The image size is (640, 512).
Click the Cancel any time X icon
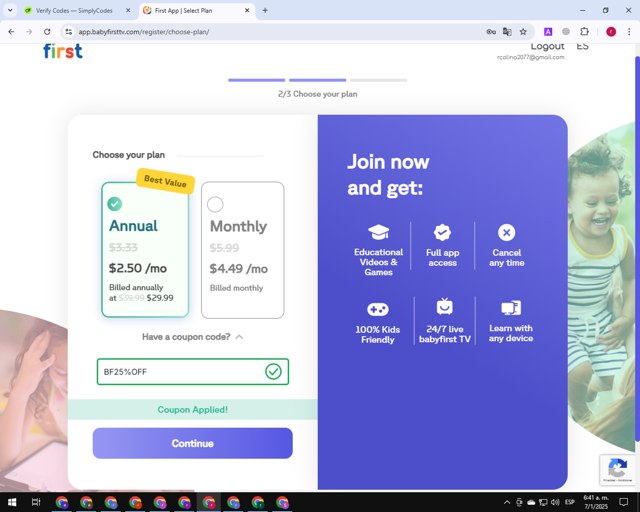pos(507,232)
